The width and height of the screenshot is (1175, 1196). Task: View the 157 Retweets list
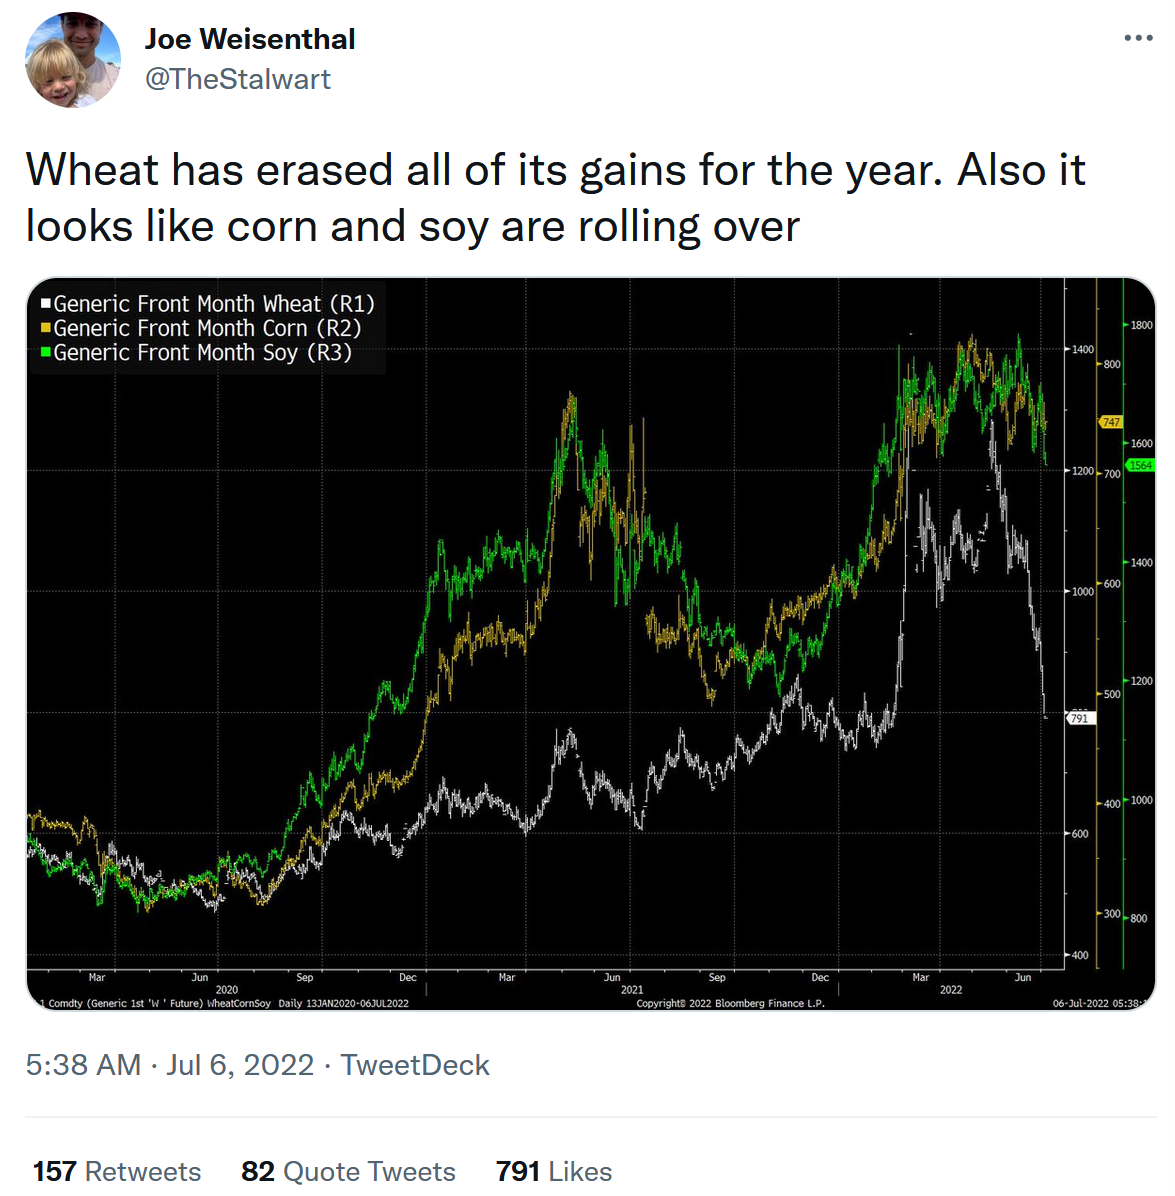[x=117, y=1171]
